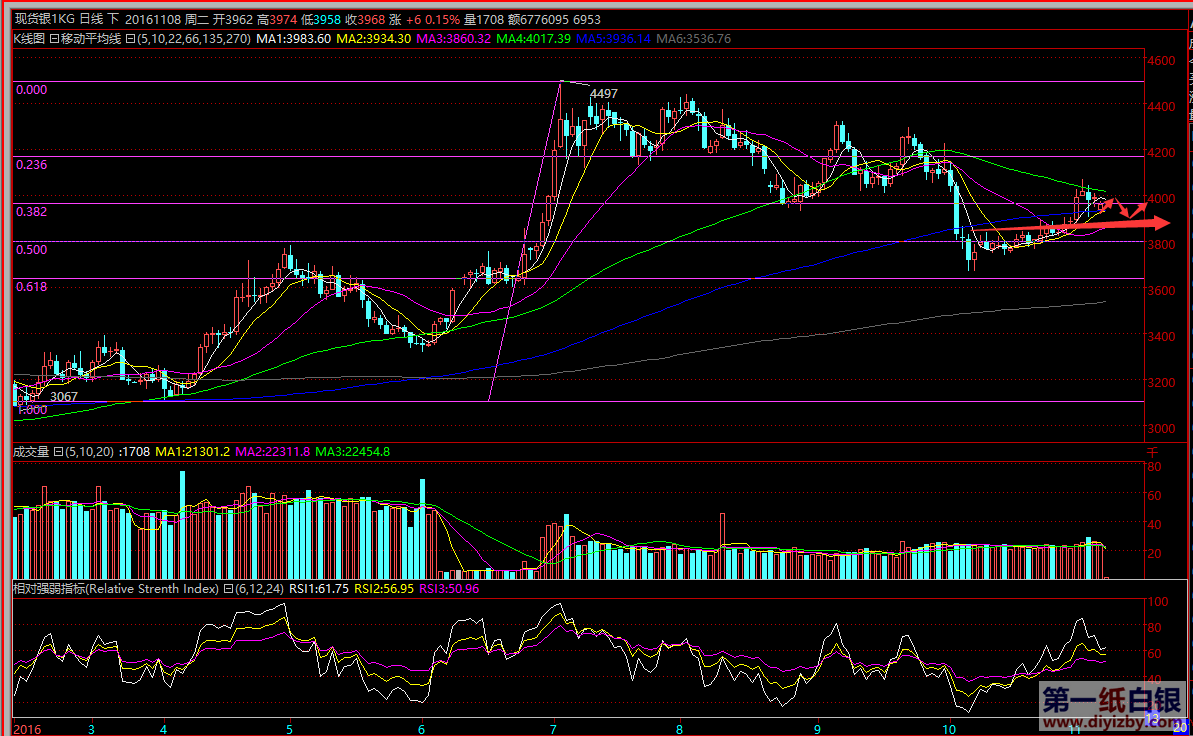Click the RSI1:61.75 legend value
The width and height of the screenshot is (1193, 736).
tap(318, 589)
